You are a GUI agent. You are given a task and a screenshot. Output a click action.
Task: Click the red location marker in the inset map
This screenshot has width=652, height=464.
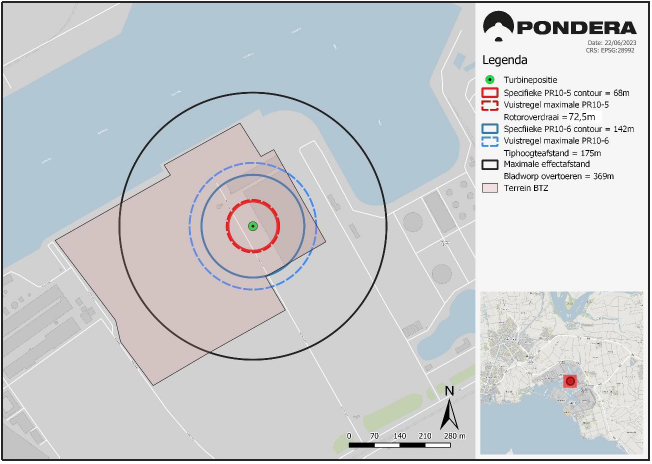[x=570, y=381]
